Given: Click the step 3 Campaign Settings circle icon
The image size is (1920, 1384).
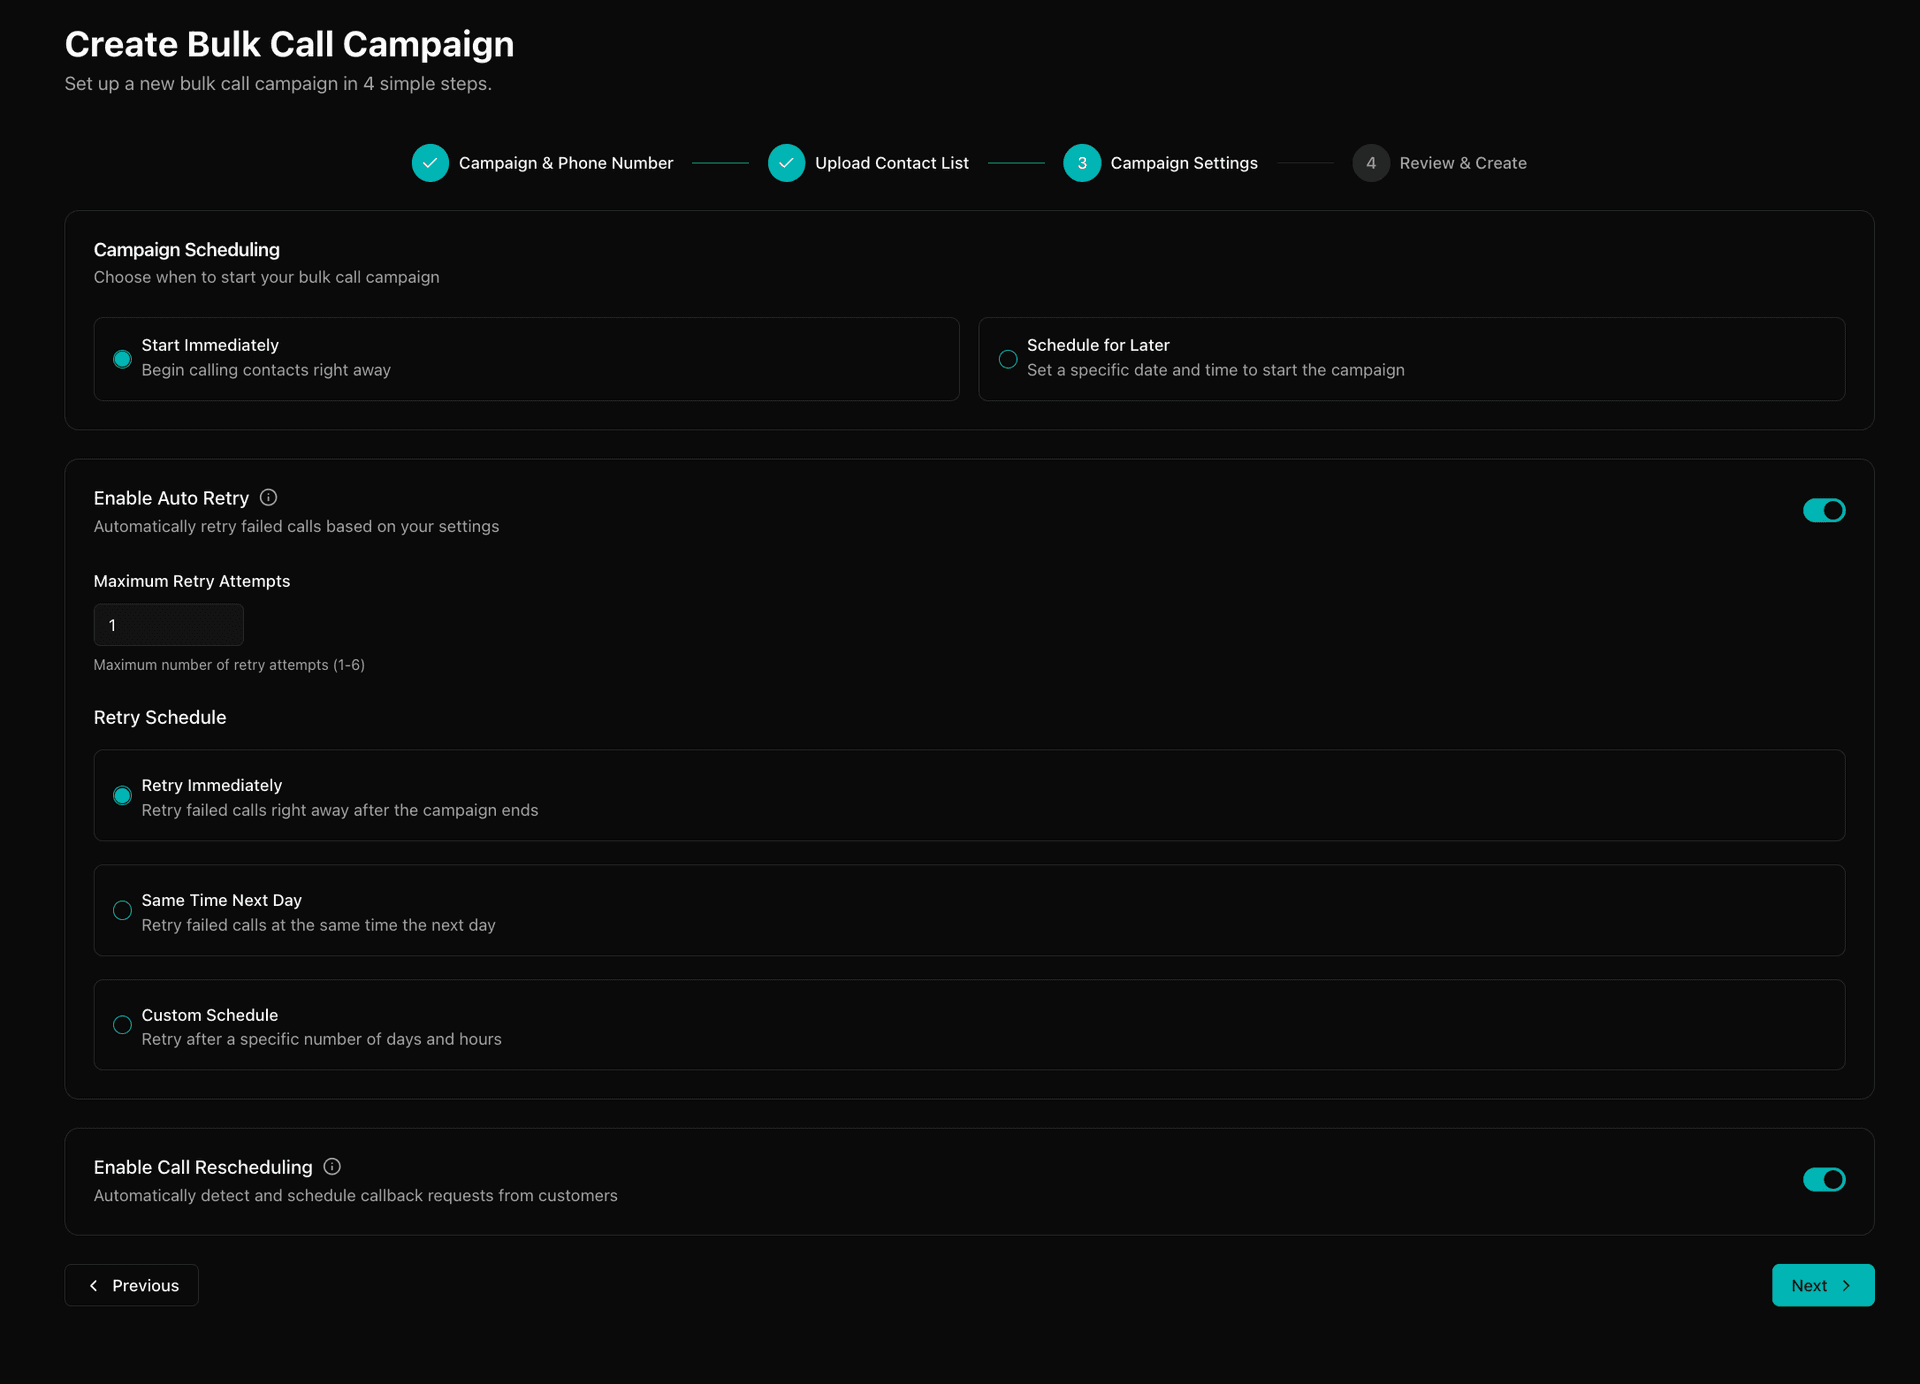Looking at the screenshot, I should coord(1082,162).
